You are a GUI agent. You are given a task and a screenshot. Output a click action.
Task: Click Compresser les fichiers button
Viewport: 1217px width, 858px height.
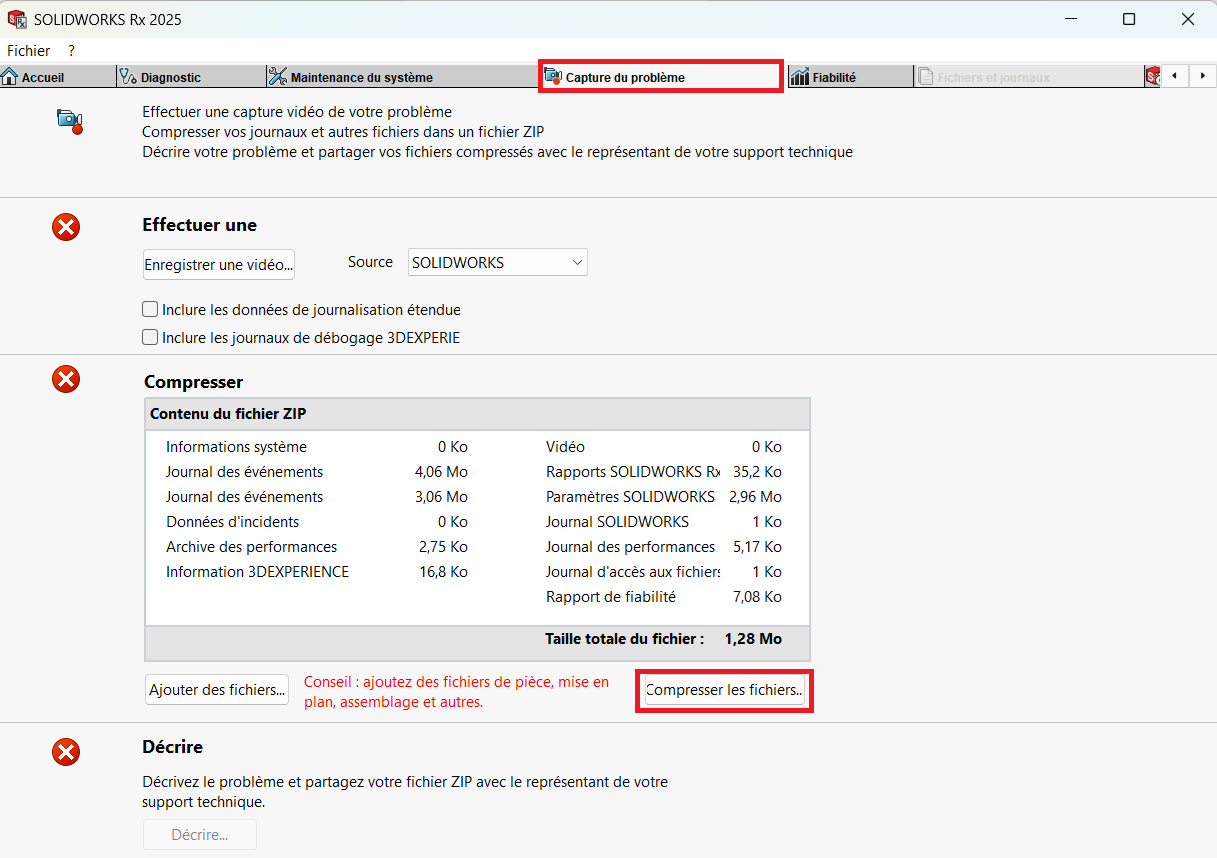click(x=725, y=690)
